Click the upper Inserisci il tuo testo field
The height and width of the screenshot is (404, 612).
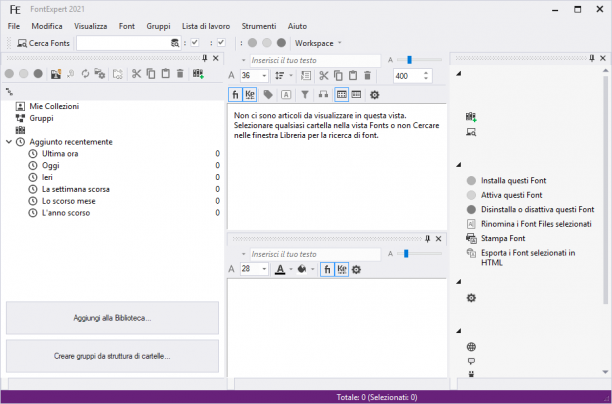(x=315, y=61)
